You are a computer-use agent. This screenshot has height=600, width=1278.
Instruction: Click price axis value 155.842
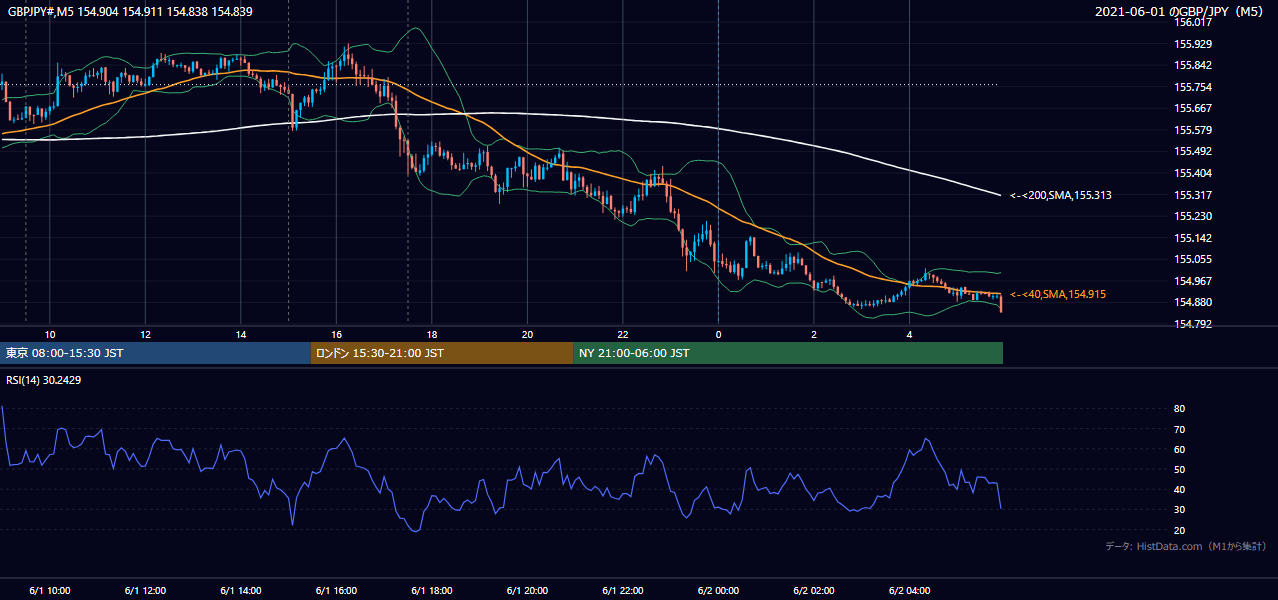tap(1193, 65)
